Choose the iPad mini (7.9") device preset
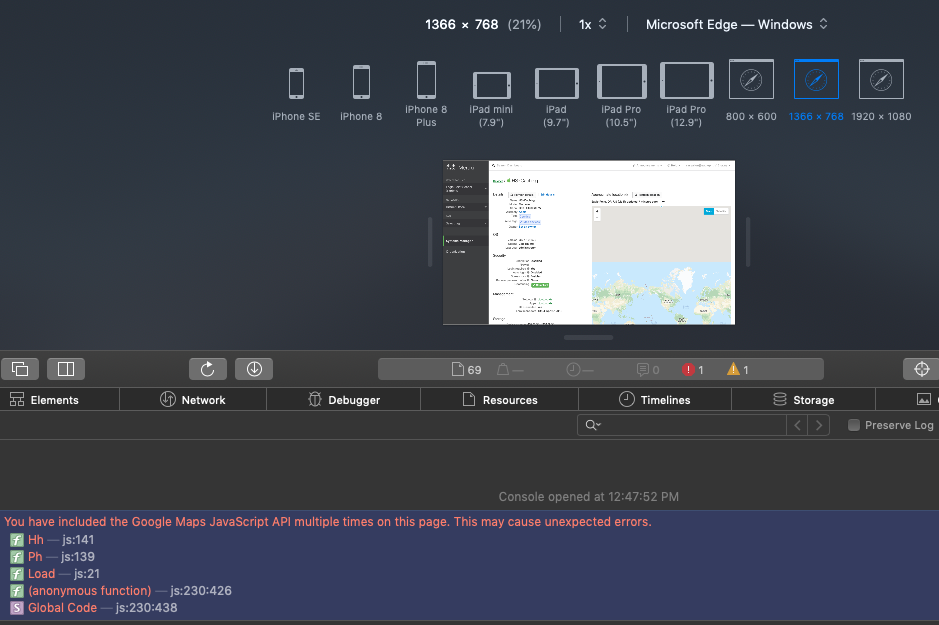Screen dimensions: 939x625 491,85
